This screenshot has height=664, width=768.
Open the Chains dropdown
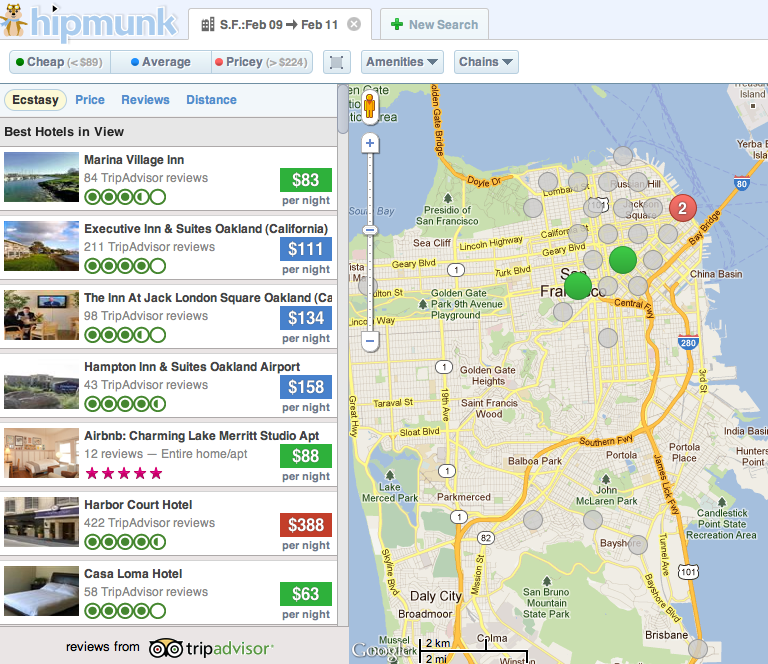[486, 62]
